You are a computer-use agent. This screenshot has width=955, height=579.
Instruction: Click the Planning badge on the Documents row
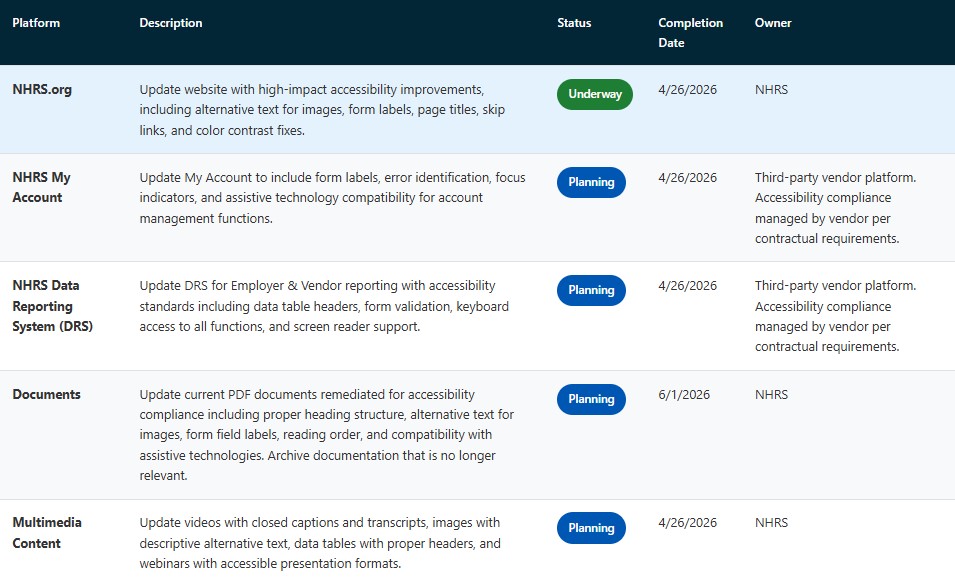point(591,398)
